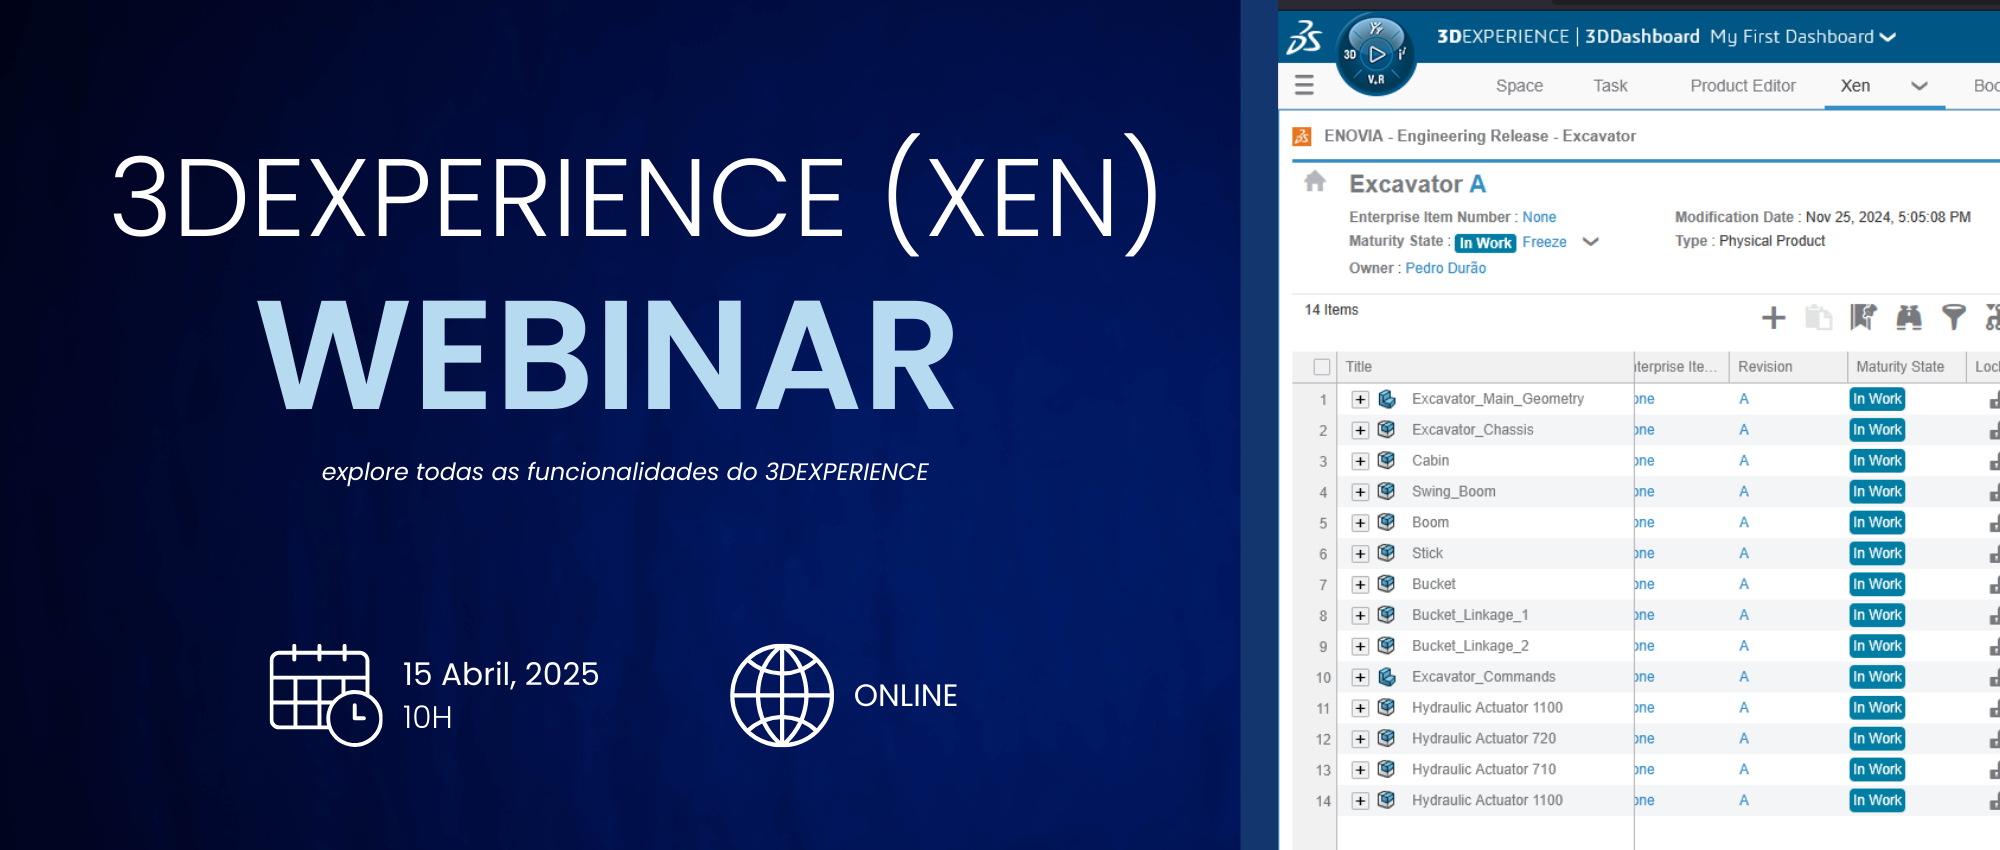
Task: Go to home via the house icon
Action: point(1315,181)
